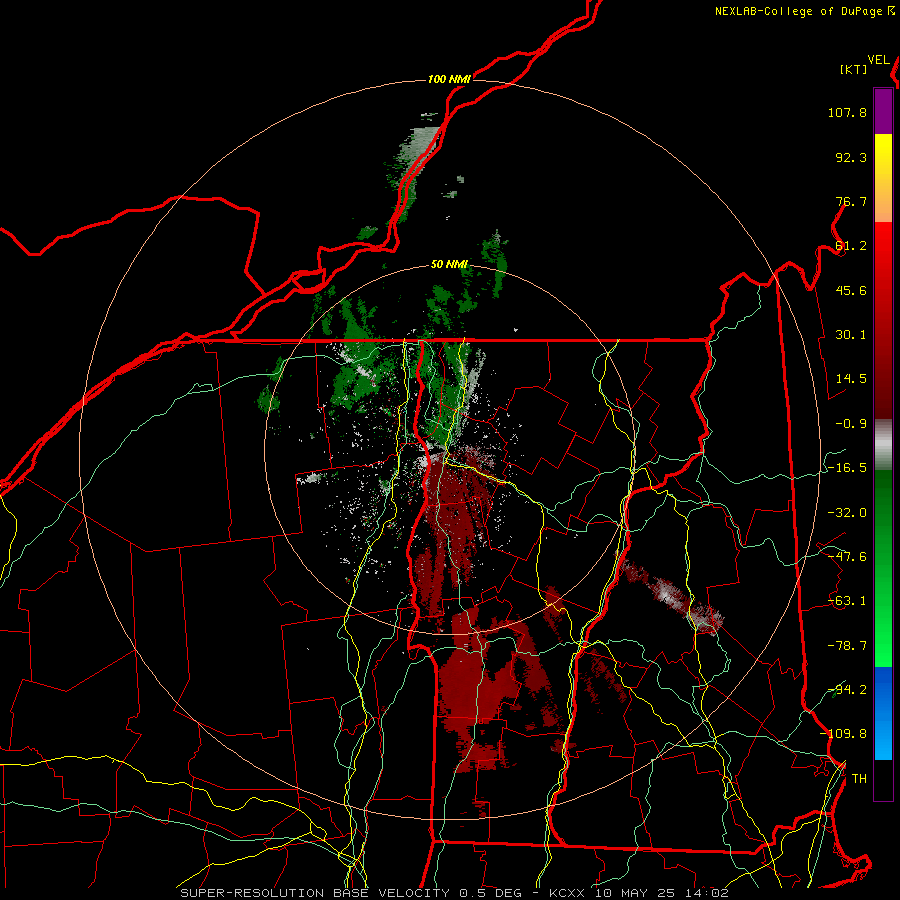This screenshot has height=900, width=900.
Task: Select the VEL legend title
Action: 878,60
